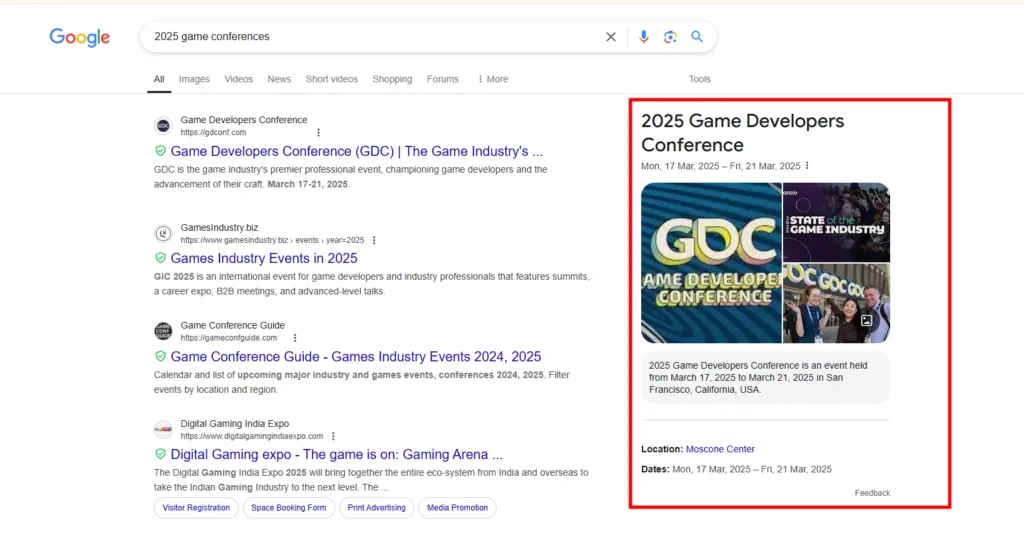Open Game Conference Guide result link
The width and height of the screenshot is (1024, 542).
356,357
